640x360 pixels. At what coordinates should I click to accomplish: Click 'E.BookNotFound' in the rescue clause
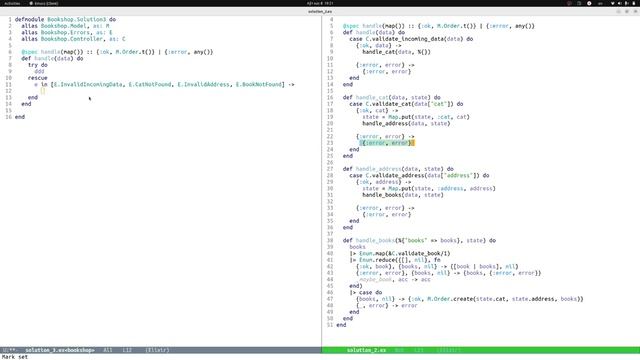(259, 84)
